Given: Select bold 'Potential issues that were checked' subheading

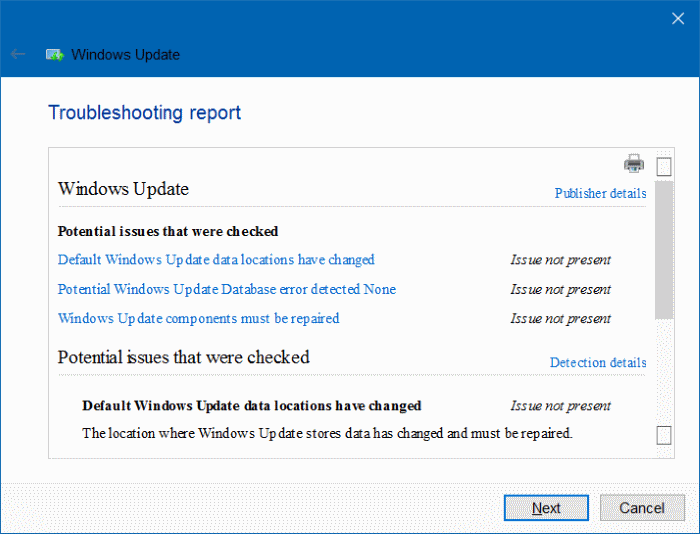Looking at the screenshot, I should click(x=168, y=231).
